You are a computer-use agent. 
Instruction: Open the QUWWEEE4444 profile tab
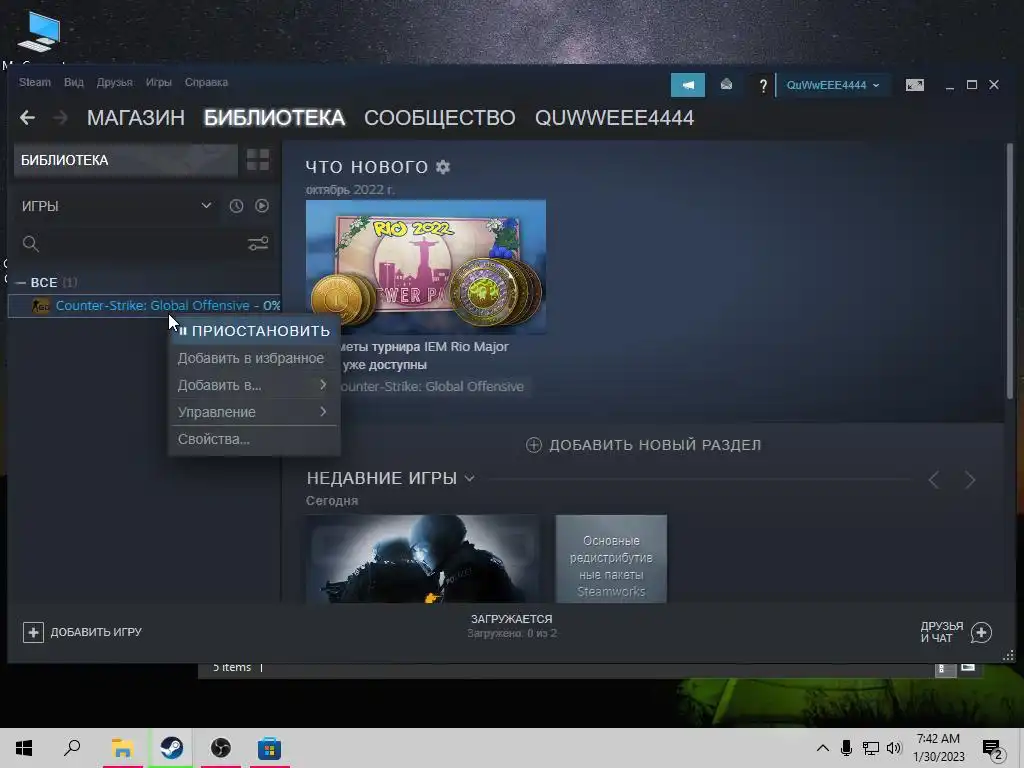click(614, 118)
